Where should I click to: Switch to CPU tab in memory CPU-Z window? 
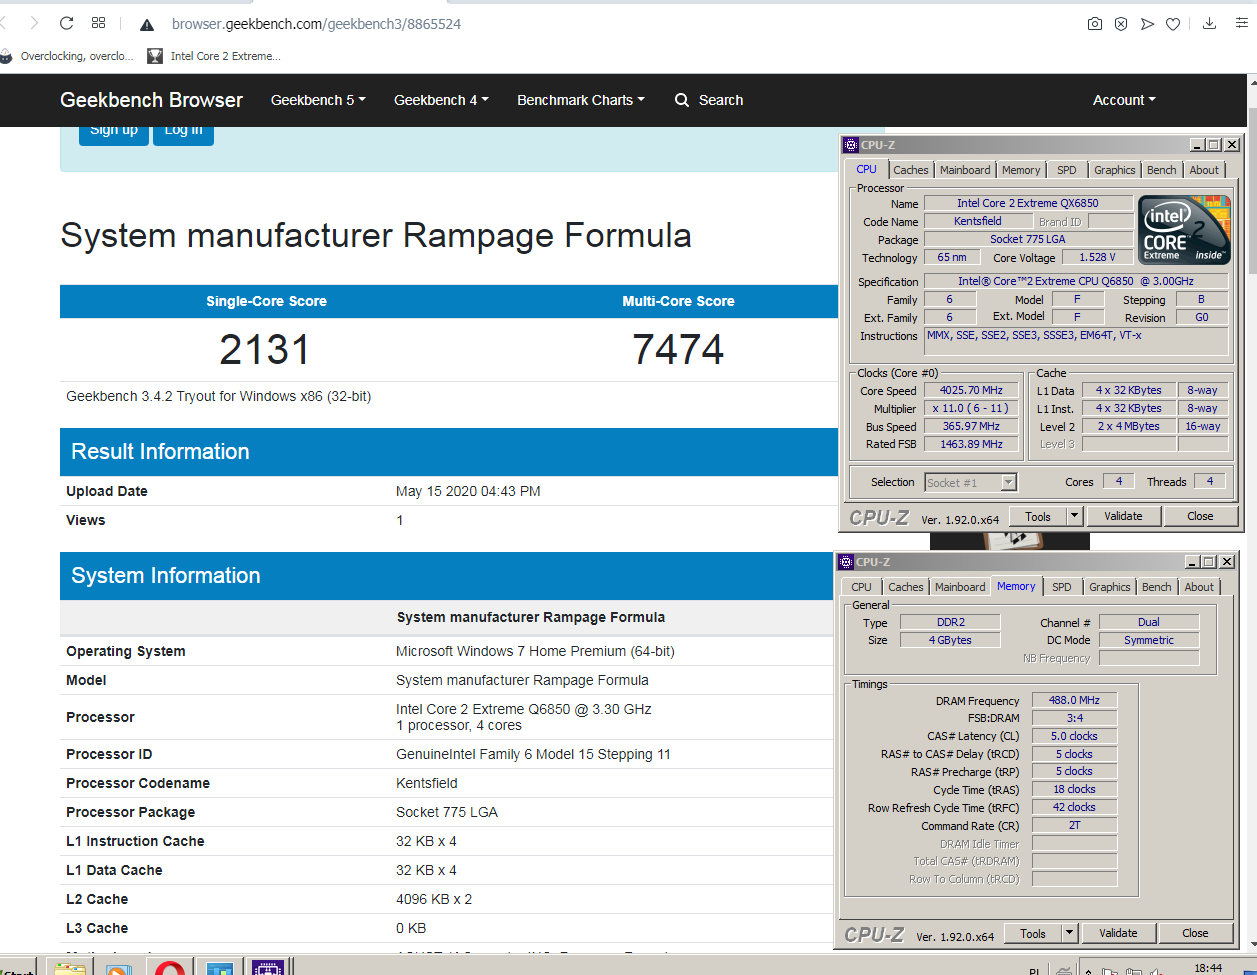[x=861, y=587]
